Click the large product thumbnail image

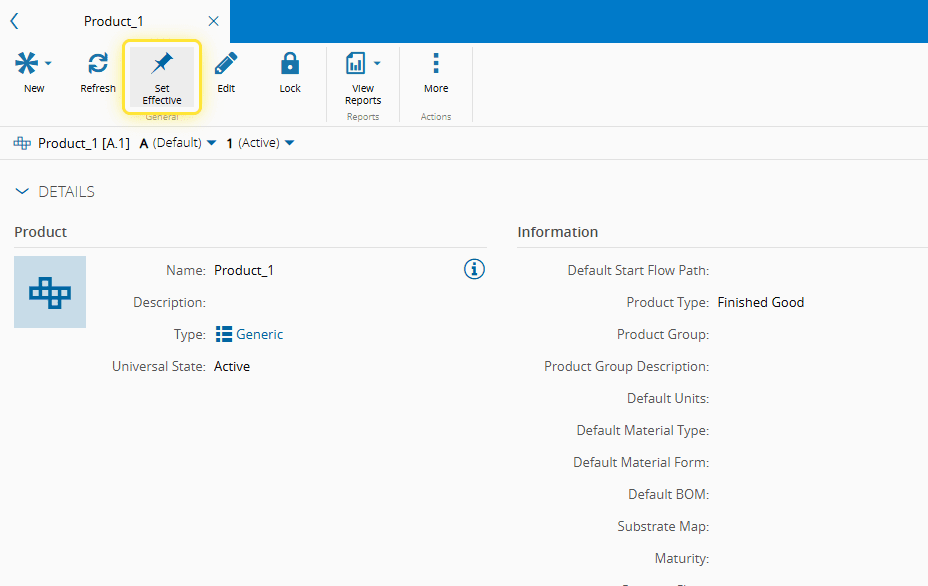50,292
